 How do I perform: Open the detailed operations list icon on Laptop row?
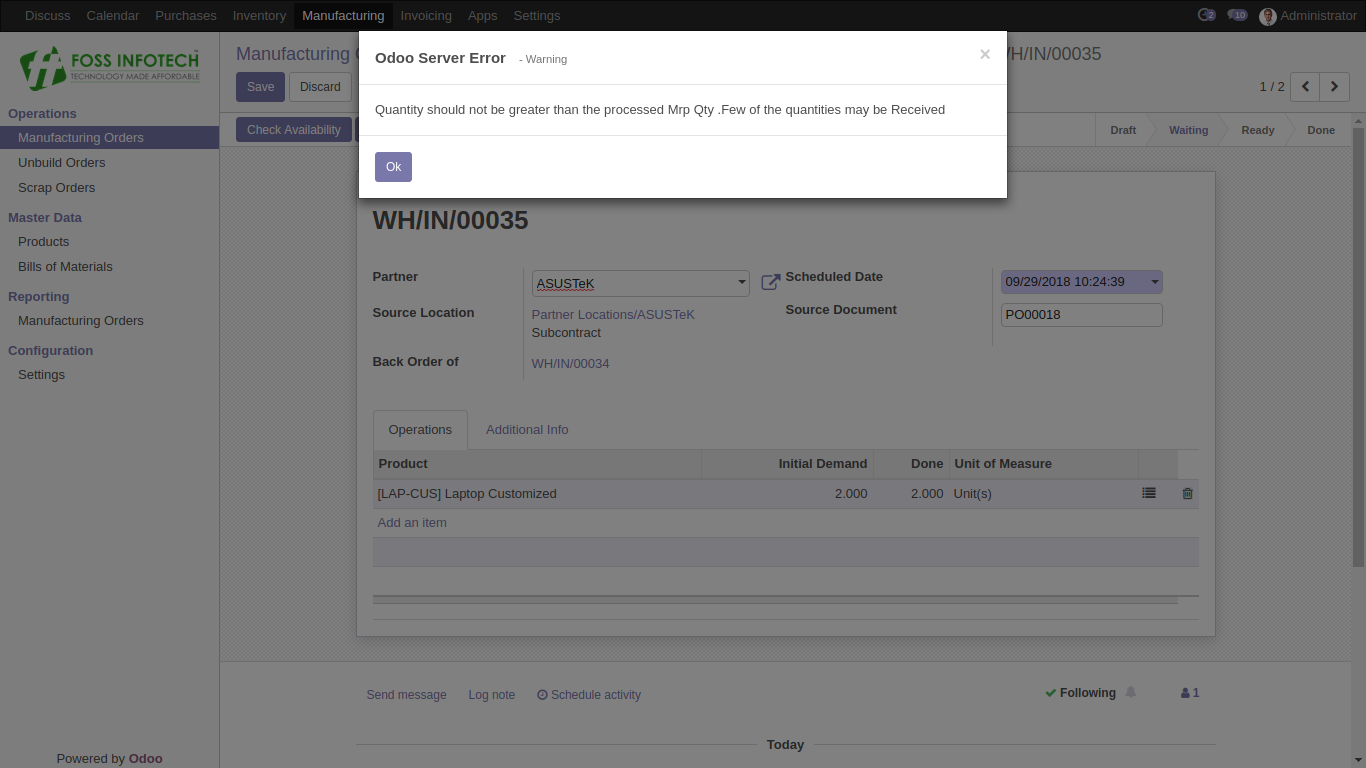(x=1149, y=493)
